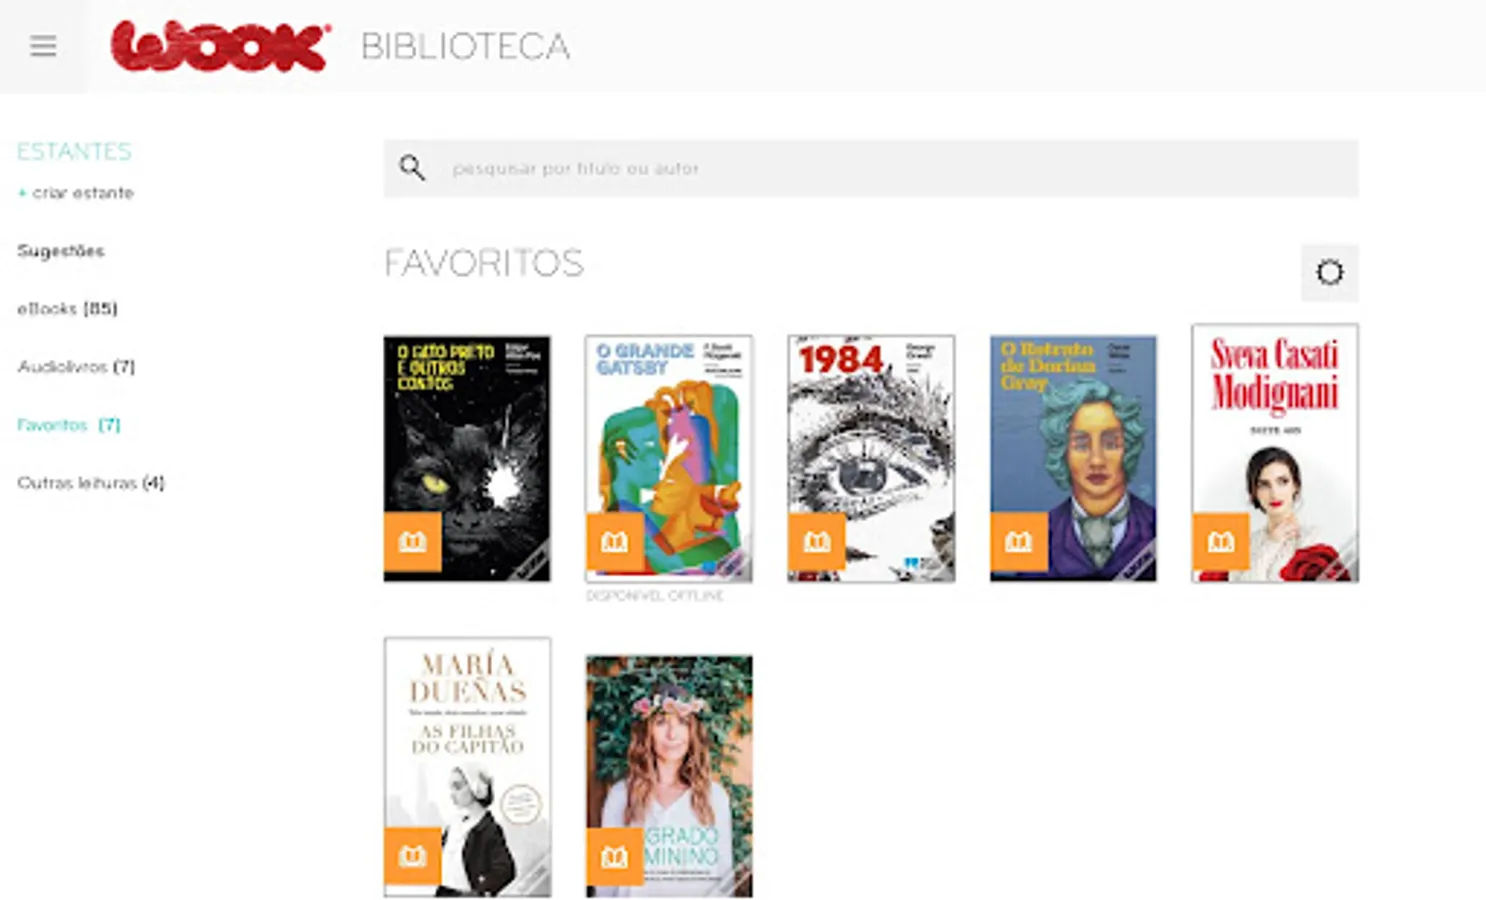This screenshot has height=900, width=1486.
Task: Open the shelf settings gear icon
Action: tap(1329, 272)
